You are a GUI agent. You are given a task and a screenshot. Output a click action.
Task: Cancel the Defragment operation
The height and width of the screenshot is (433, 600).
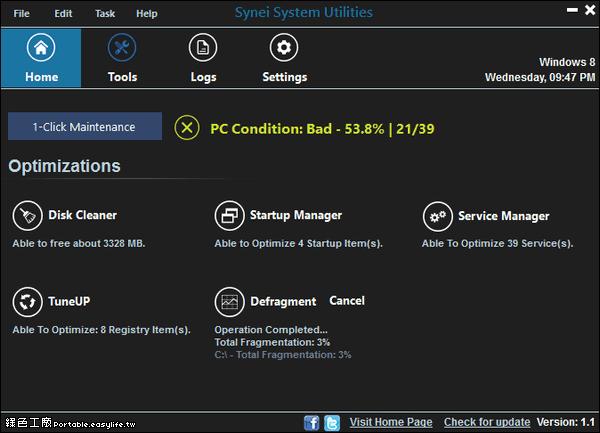[347, 301]
